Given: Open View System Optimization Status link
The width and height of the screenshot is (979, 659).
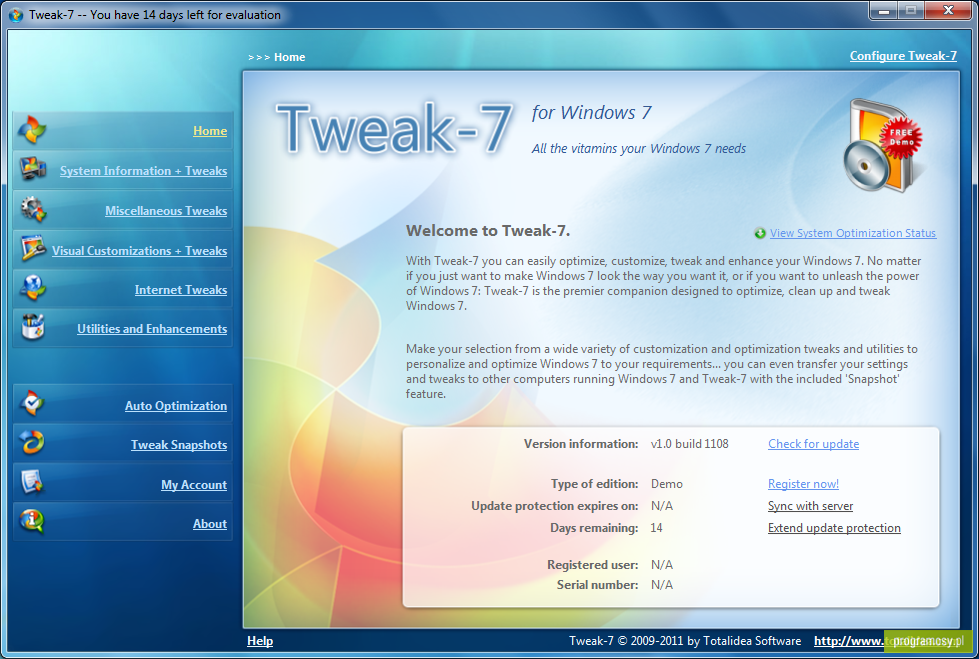Looking at the screenshot, I should pos(853,233).
